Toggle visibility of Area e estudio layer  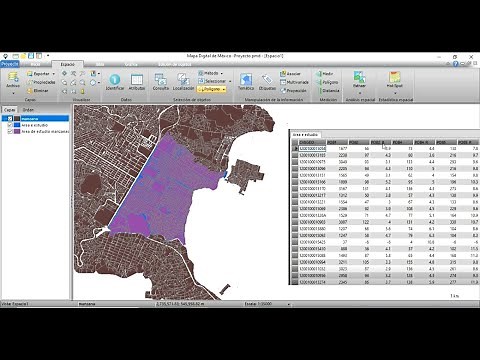tap(10, 125)
